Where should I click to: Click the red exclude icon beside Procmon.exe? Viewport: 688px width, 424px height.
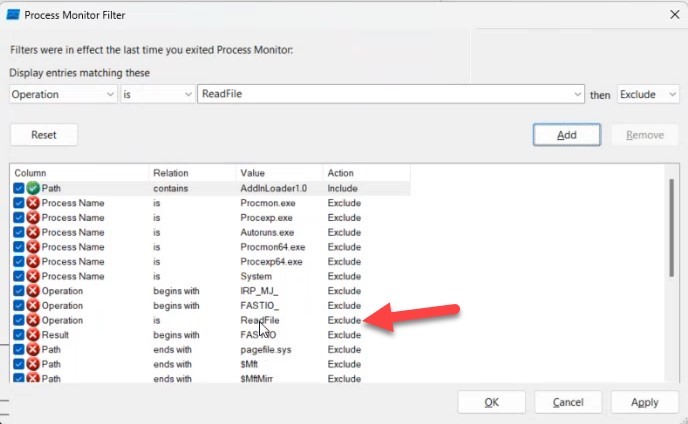[33, 203]
